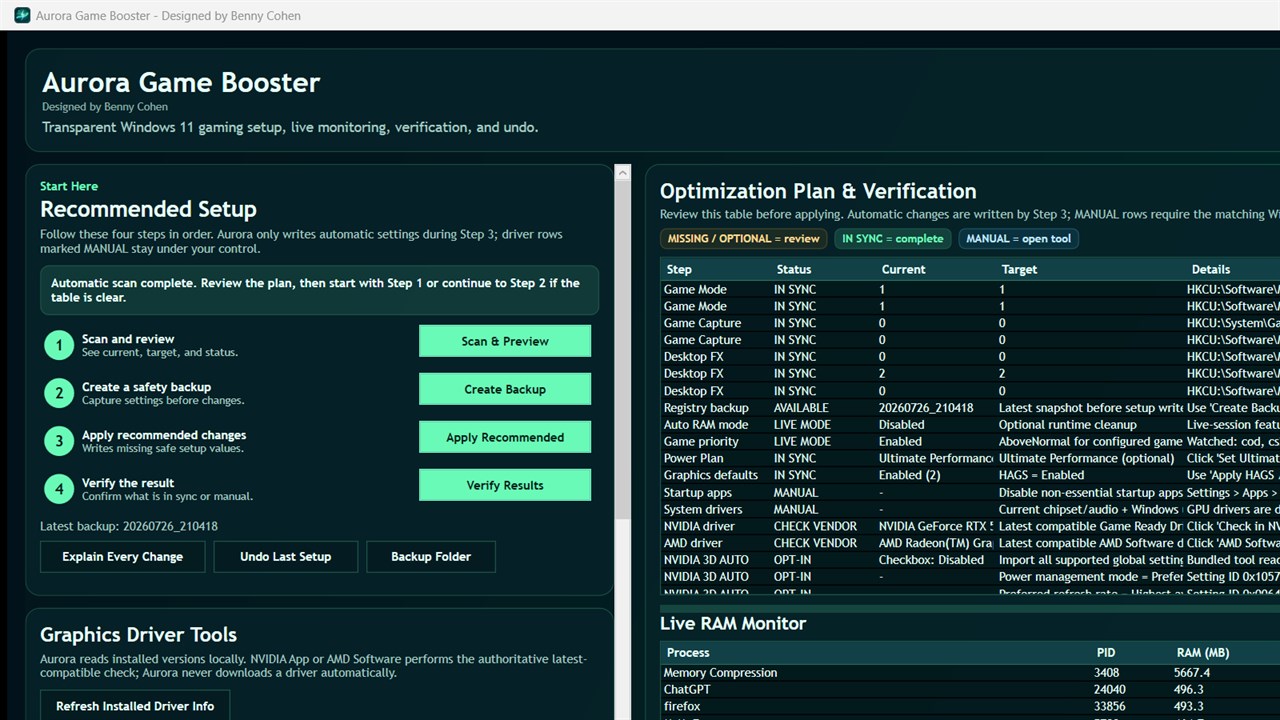Click the step 1 circle marker

[x=59, y=345]
